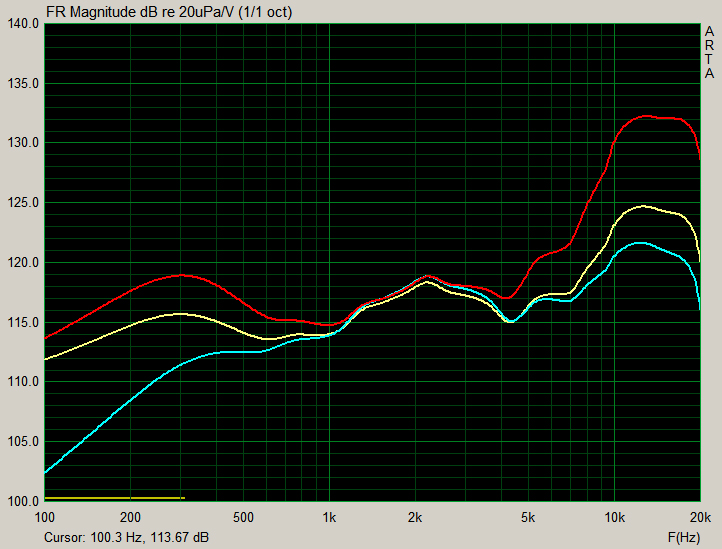Viewport: 722px width, 549px height.
Task: Click the '105.0' Y-axis label
Action: click(x=23, y=442)
